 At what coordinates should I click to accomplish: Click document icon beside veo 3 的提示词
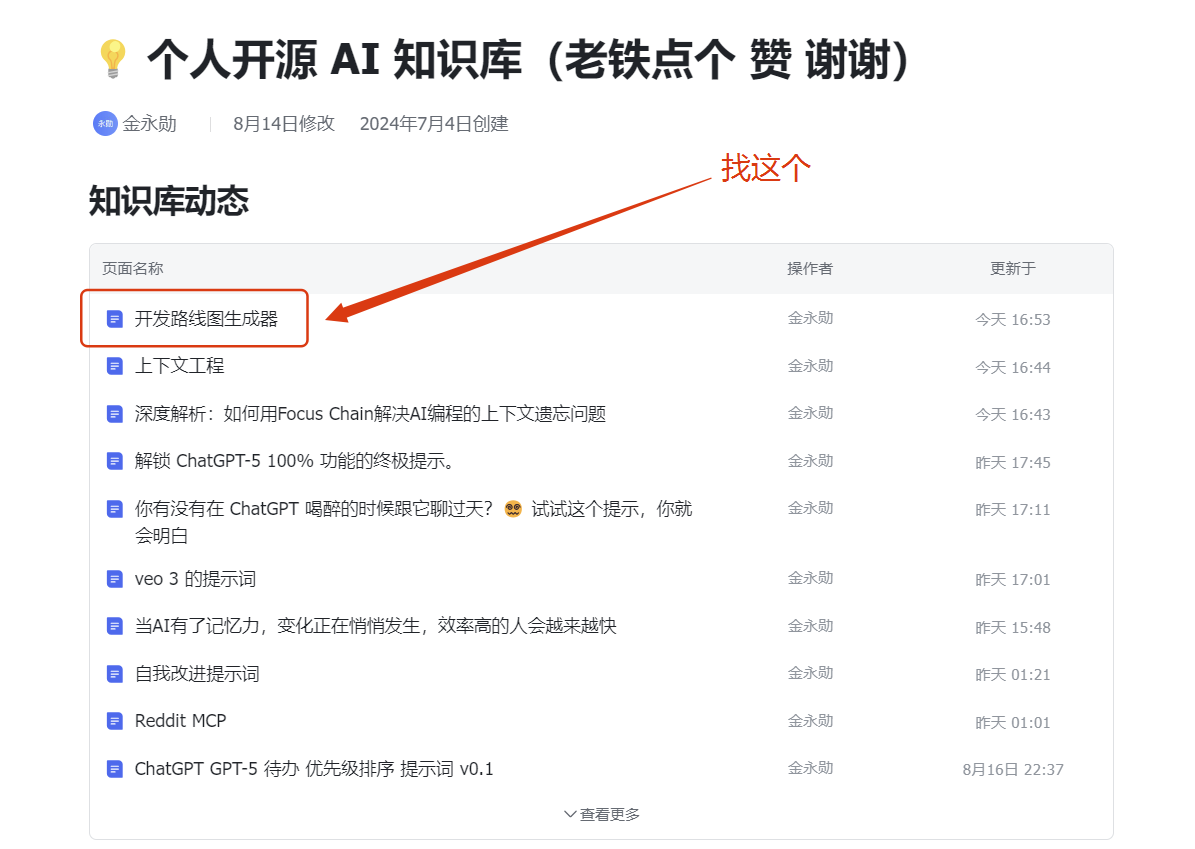[x=114, y=579]
